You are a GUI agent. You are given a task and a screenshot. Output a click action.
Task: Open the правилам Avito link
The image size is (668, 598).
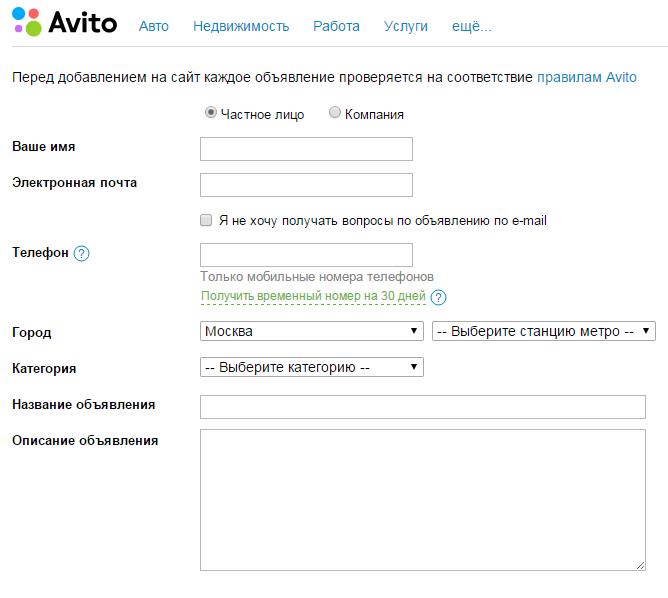[587, 78]
